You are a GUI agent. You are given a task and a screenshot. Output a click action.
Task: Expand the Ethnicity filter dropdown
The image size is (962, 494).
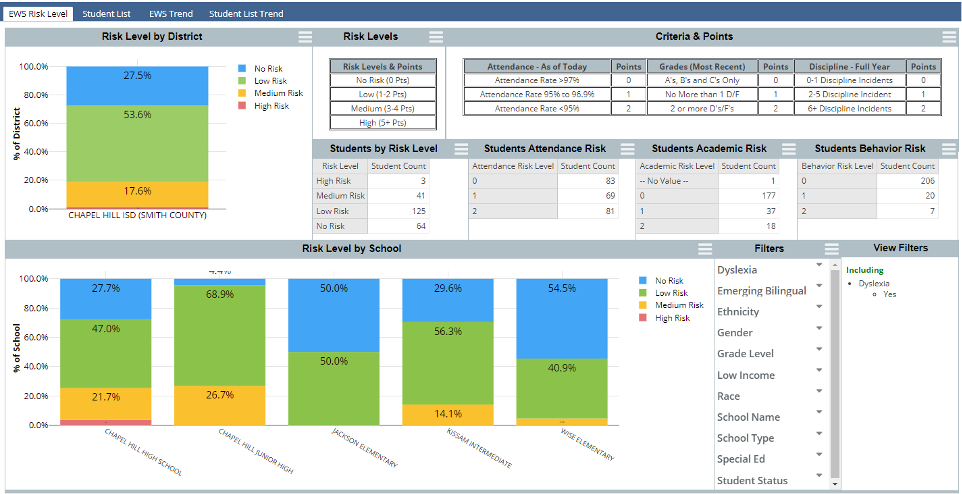(819, 307)
